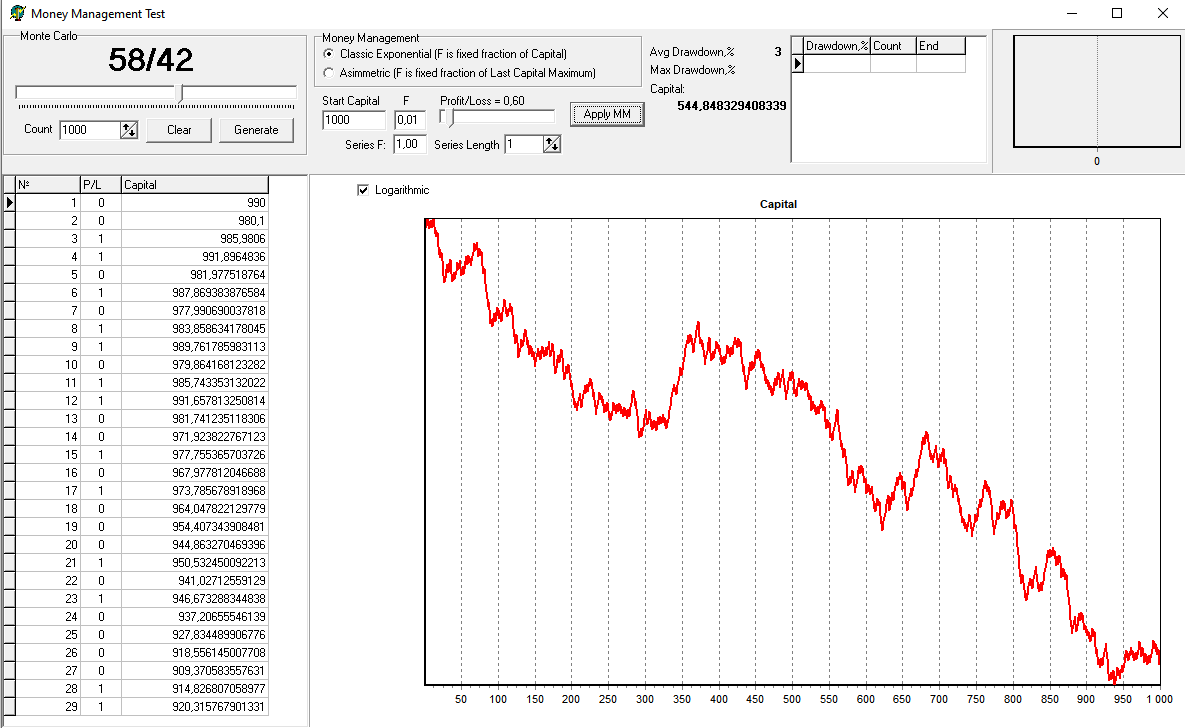Select capital cell 937,20655546139
Viewport: 1186px width, 728px height.
194,617
